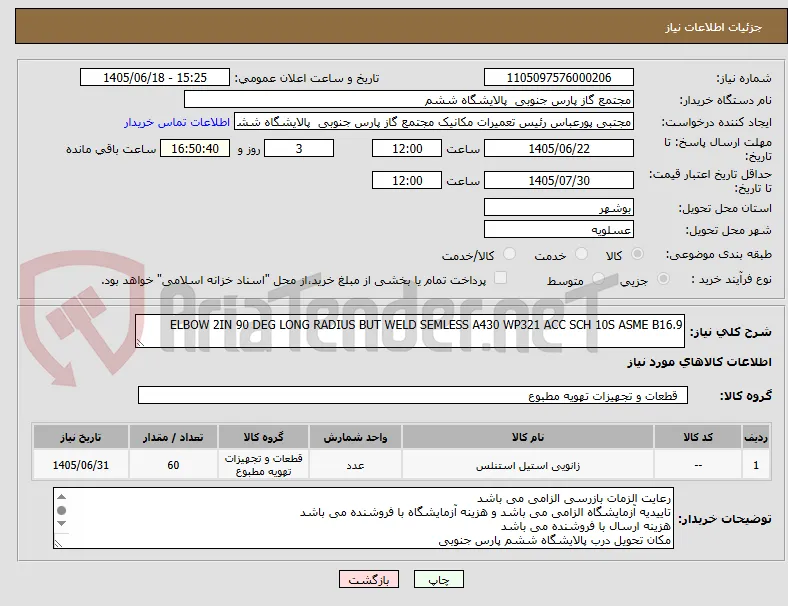This screenshot has width=788, height=606.
Task: Click the goods group cell in table row
Action: pyautogui.click(x=263, y=465)
